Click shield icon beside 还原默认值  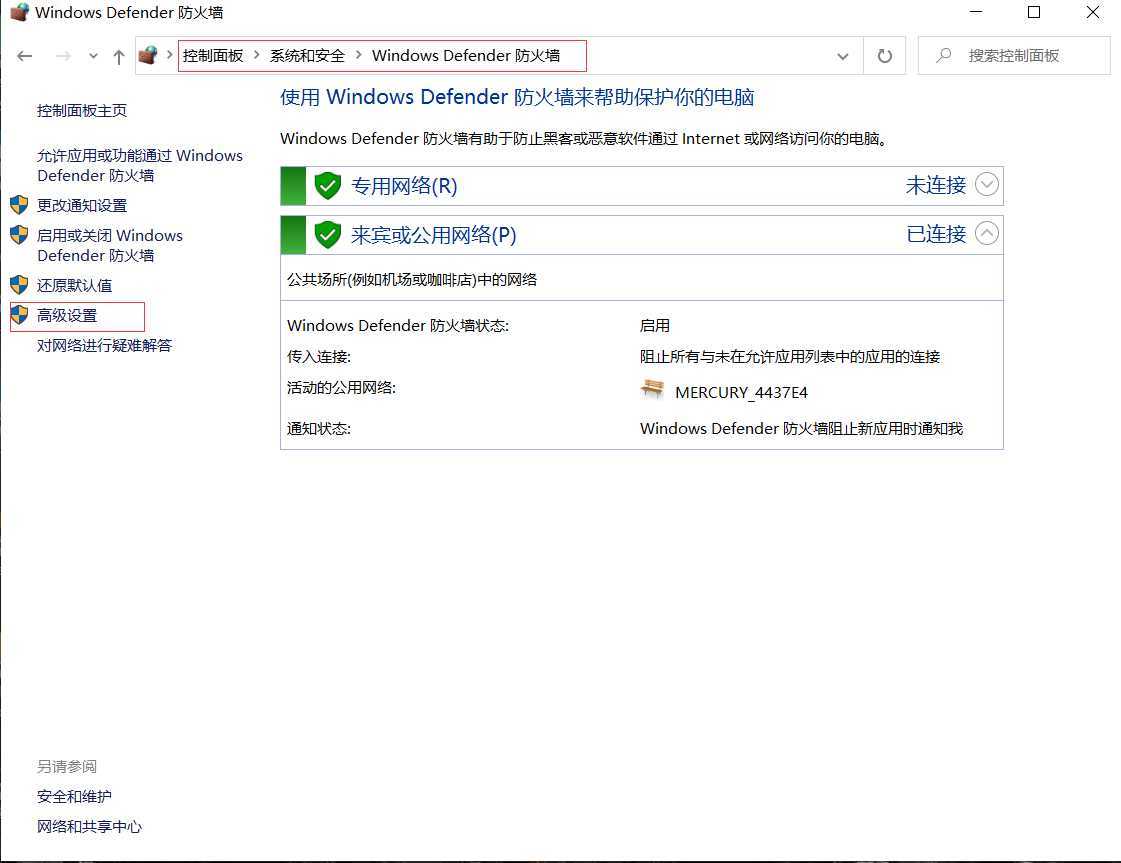pos(19,285)
